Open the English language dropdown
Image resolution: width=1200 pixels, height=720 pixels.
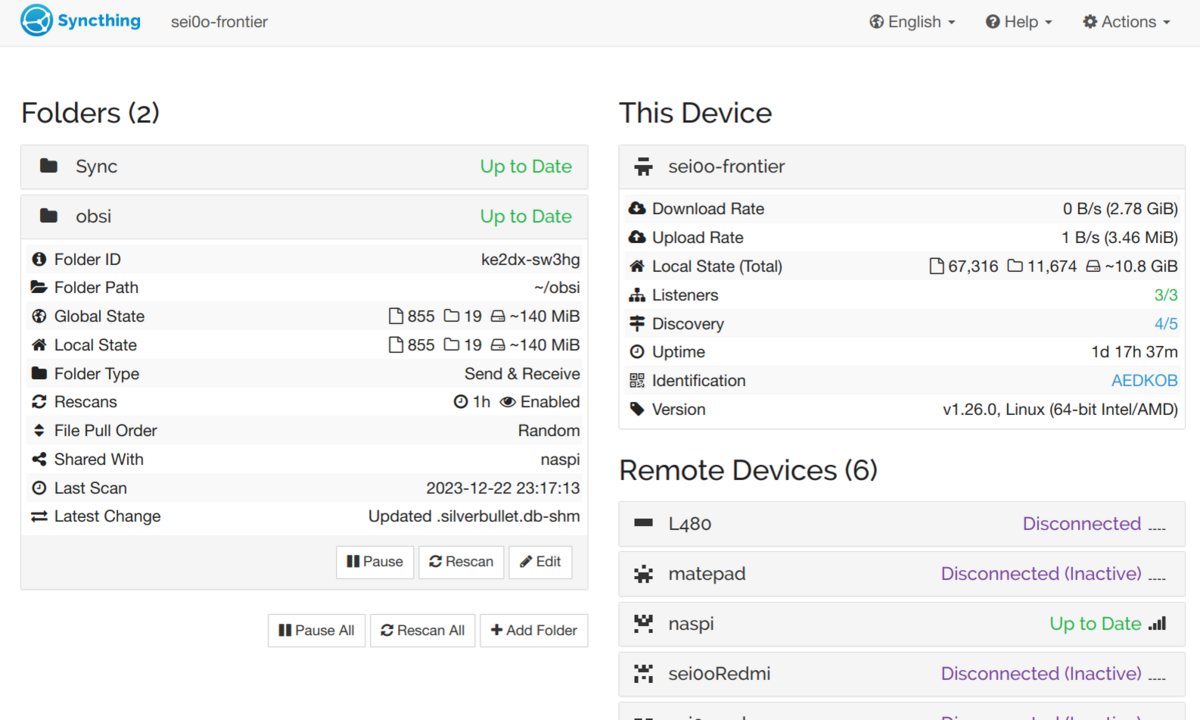[x=912, y=22]
